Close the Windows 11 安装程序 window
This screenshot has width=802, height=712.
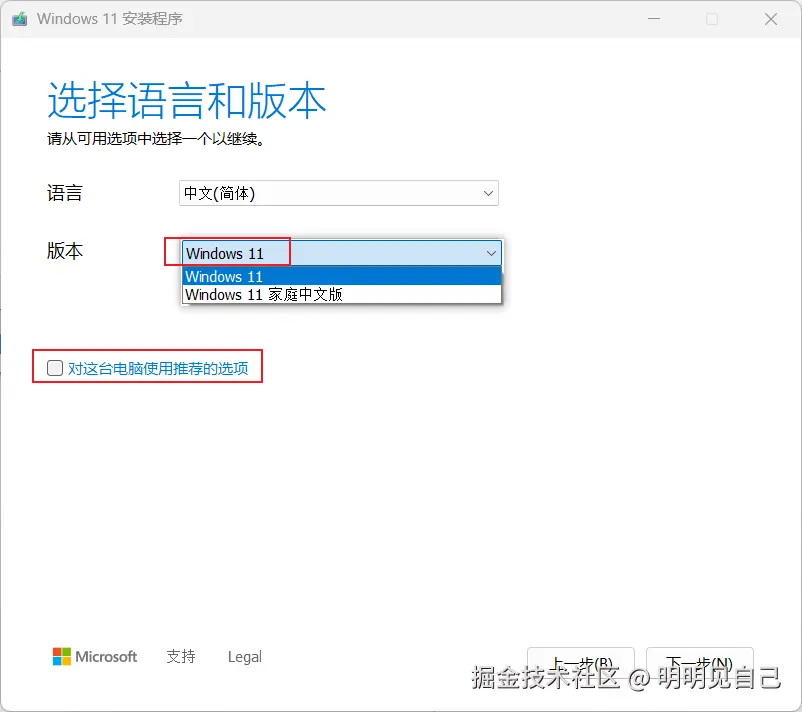tap(771, 19)
